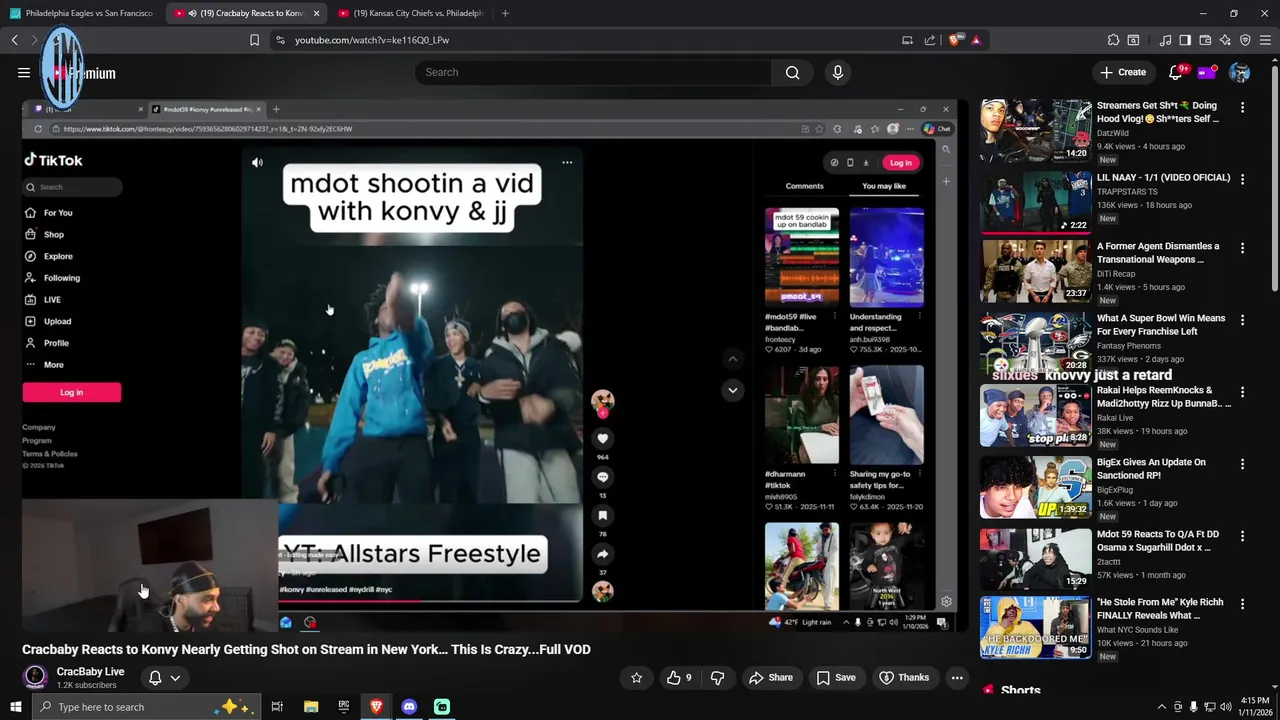
Task: Open What A Super Bowl Win Means thumbnail
Action: (1036, 343)
